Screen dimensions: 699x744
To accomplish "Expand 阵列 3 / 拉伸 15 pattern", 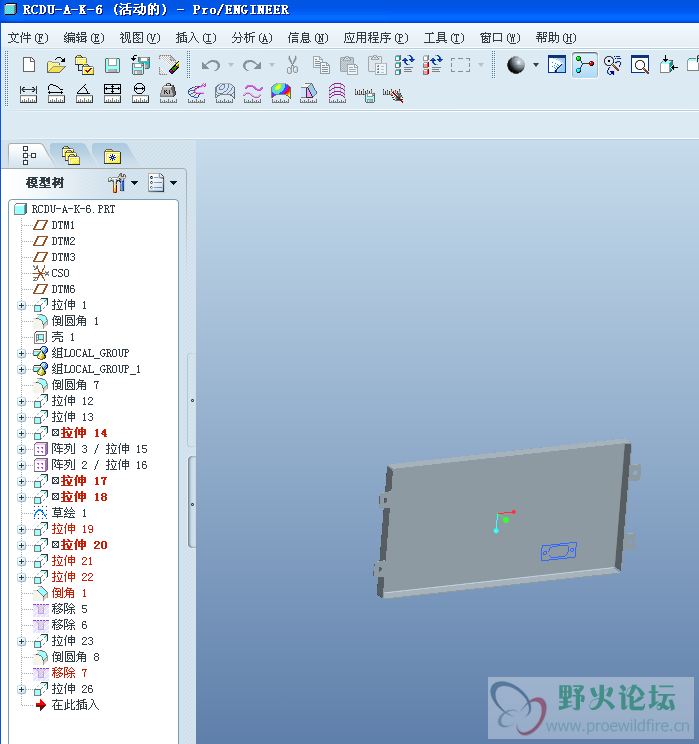I will (21, 449).
